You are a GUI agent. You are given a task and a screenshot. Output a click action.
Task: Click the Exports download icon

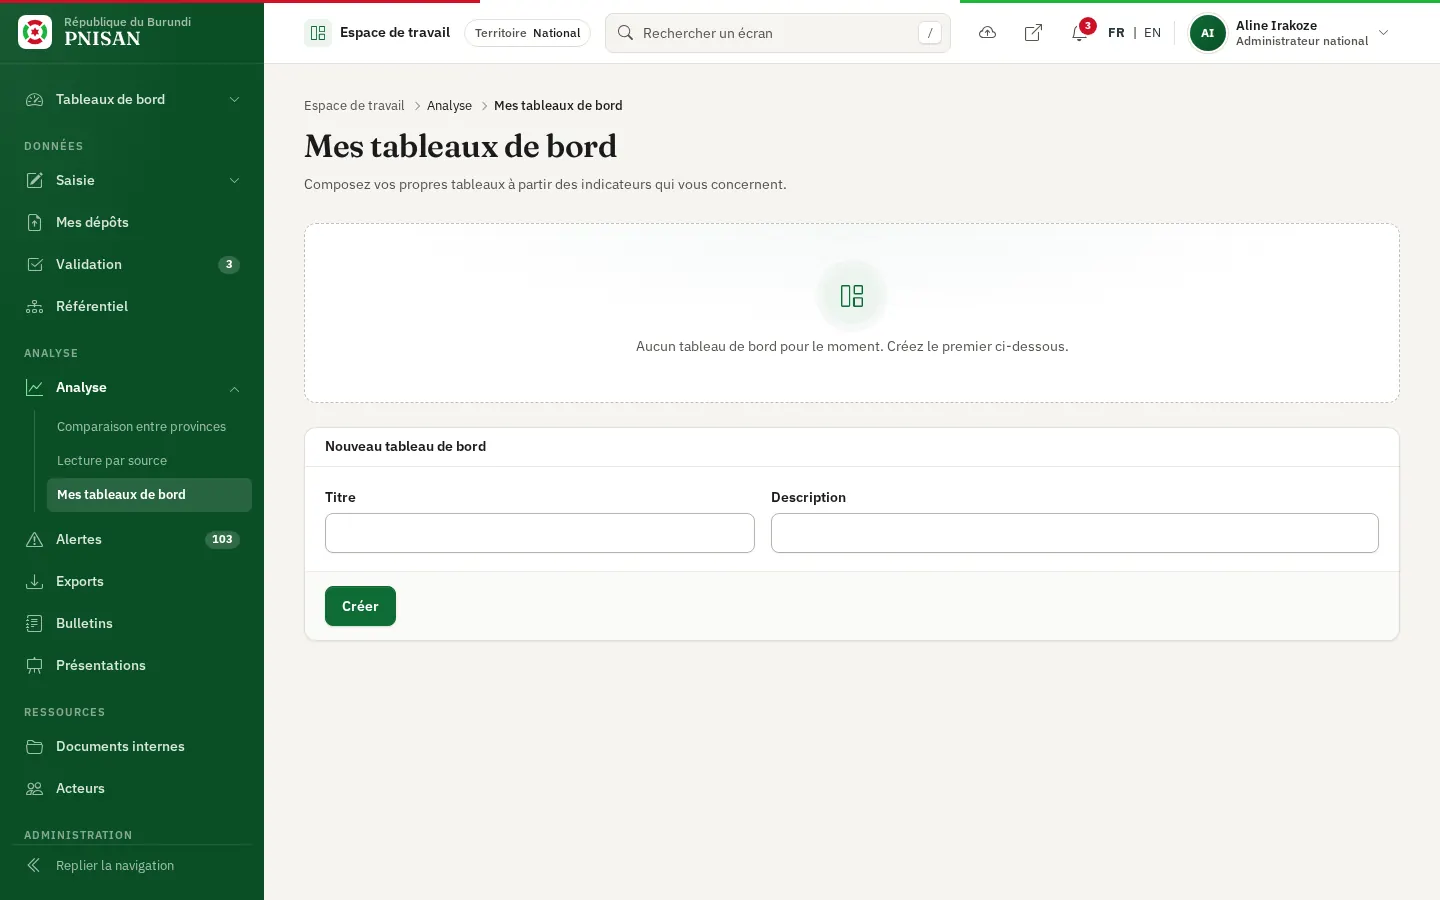[x=34, y=581]
